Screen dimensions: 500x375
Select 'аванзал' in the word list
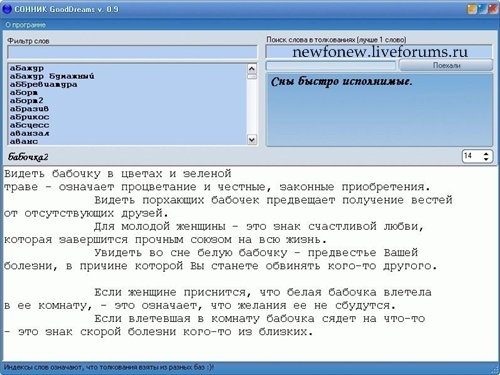pos(29,133)
